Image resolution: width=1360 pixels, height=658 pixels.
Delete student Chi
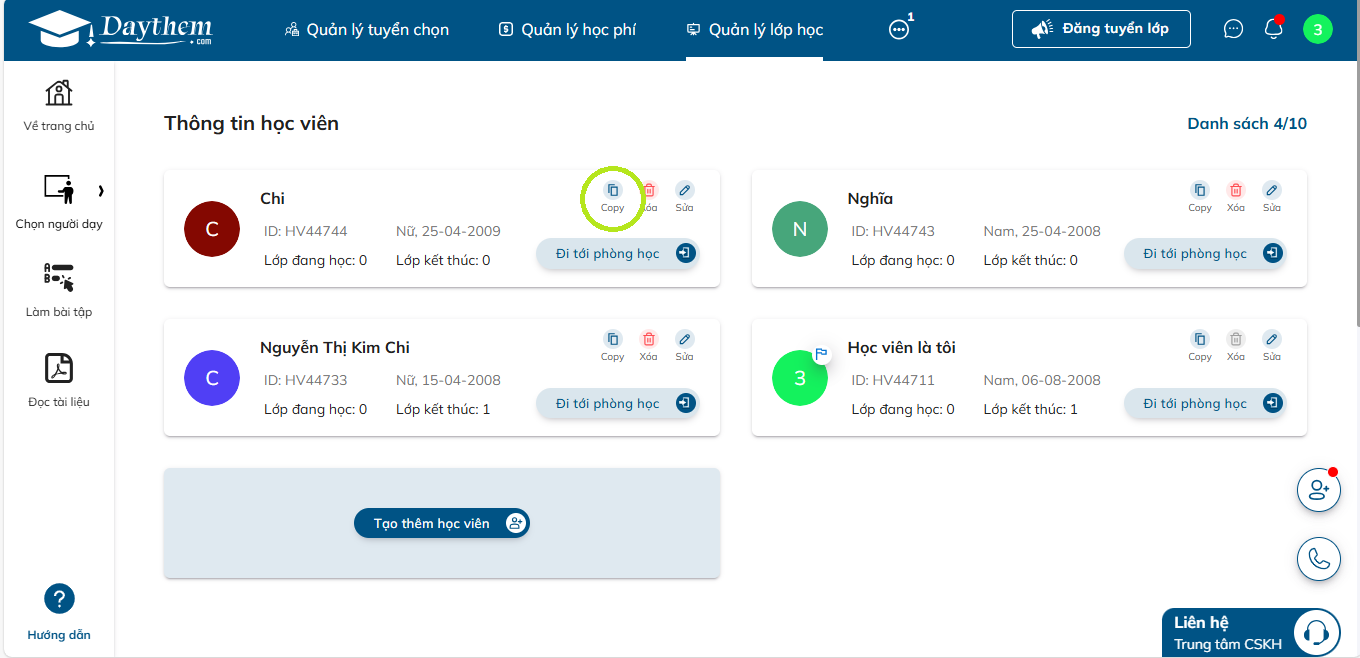[x=648, y=196]
